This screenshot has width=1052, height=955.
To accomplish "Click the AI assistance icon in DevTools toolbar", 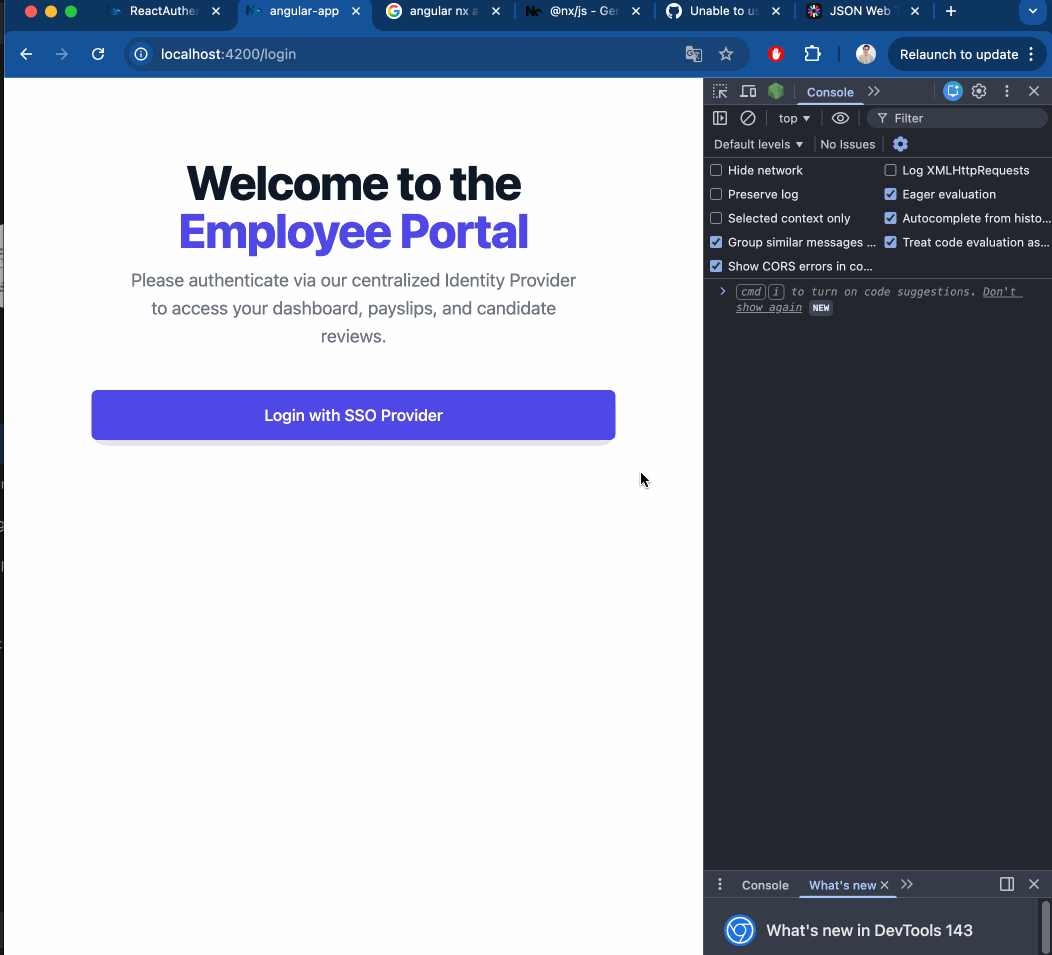I will (x=952, y=91).
